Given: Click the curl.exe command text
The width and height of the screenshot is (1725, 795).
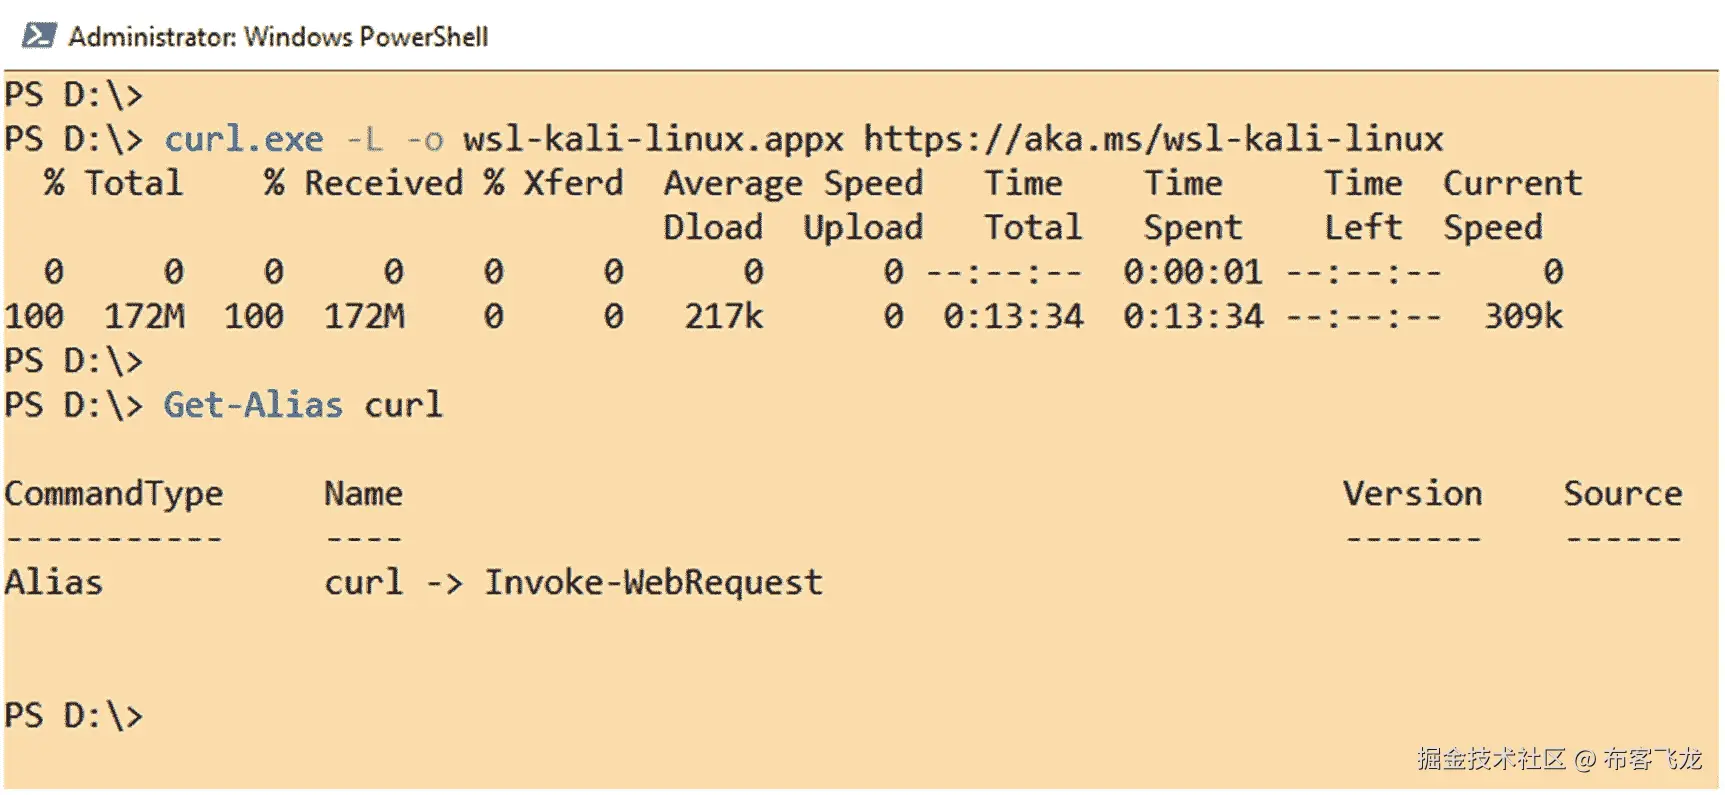Looking at the screenshot, I should click(243, 139).
